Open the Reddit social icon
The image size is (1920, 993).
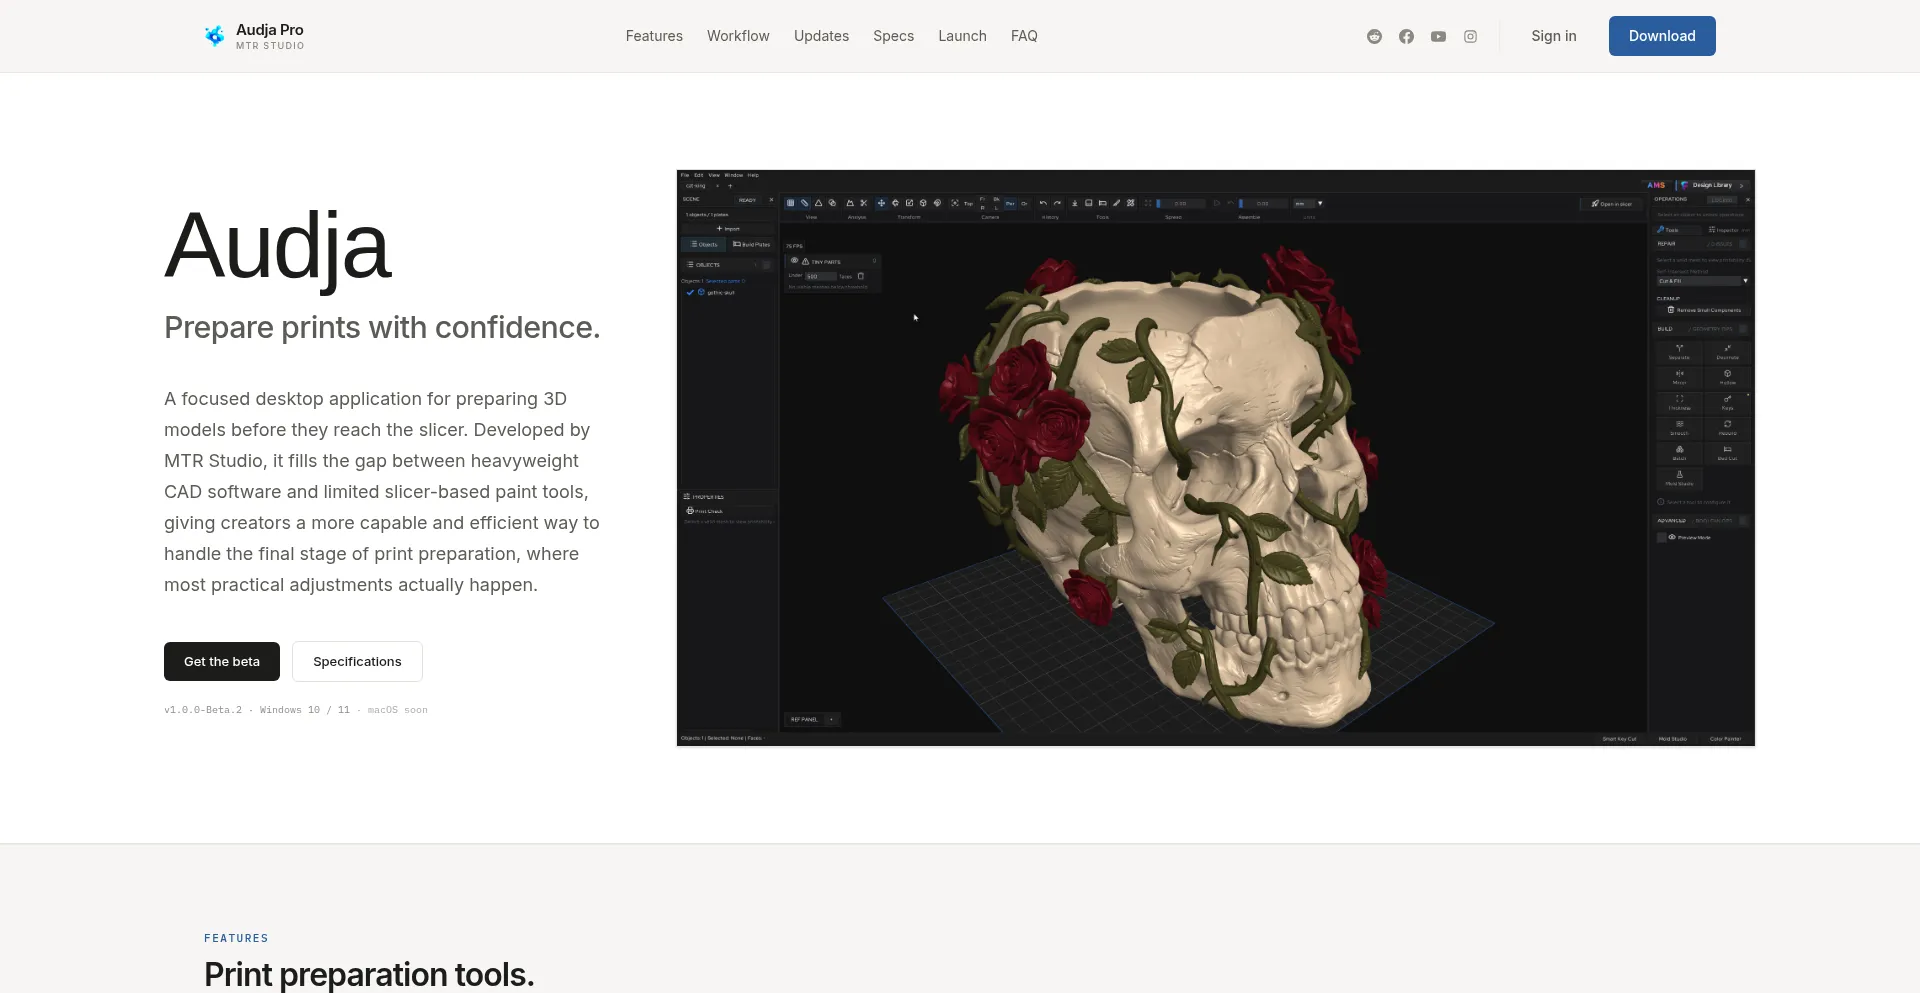point(1374,36)
